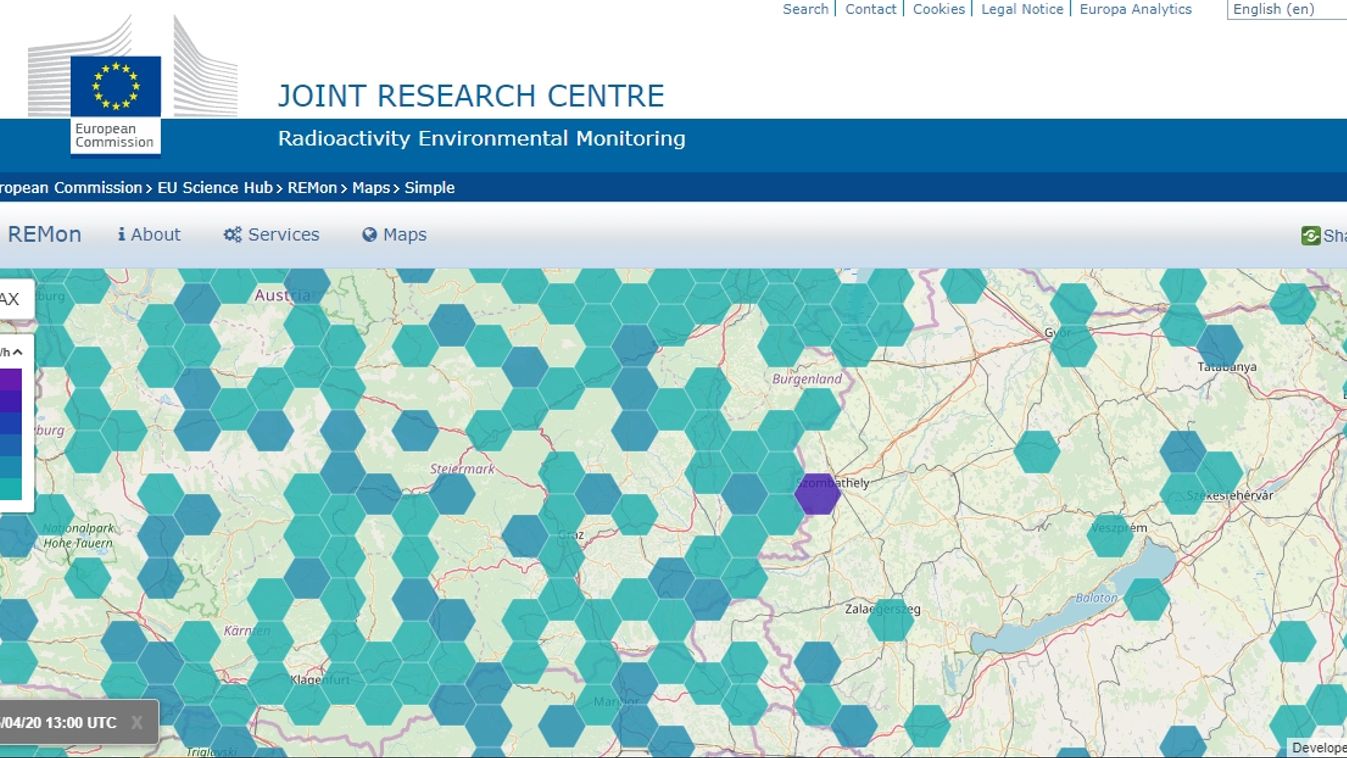Viewport: 1347px width, 758px height.
Task: Select the hexagon covering Zalaegerszeg
Action: (891, 620)
